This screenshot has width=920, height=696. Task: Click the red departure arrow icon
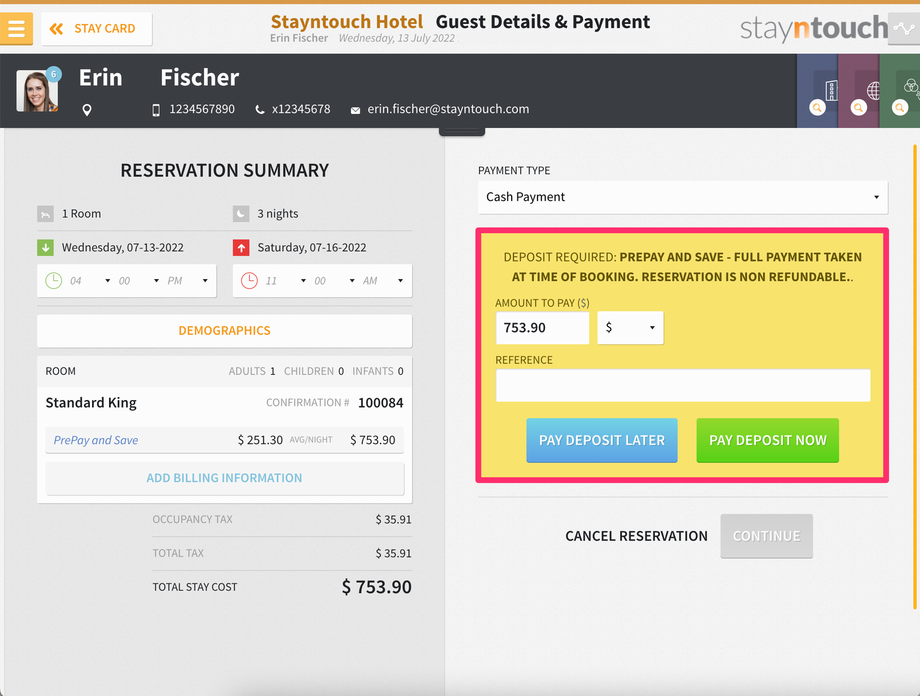pos(241,248)
